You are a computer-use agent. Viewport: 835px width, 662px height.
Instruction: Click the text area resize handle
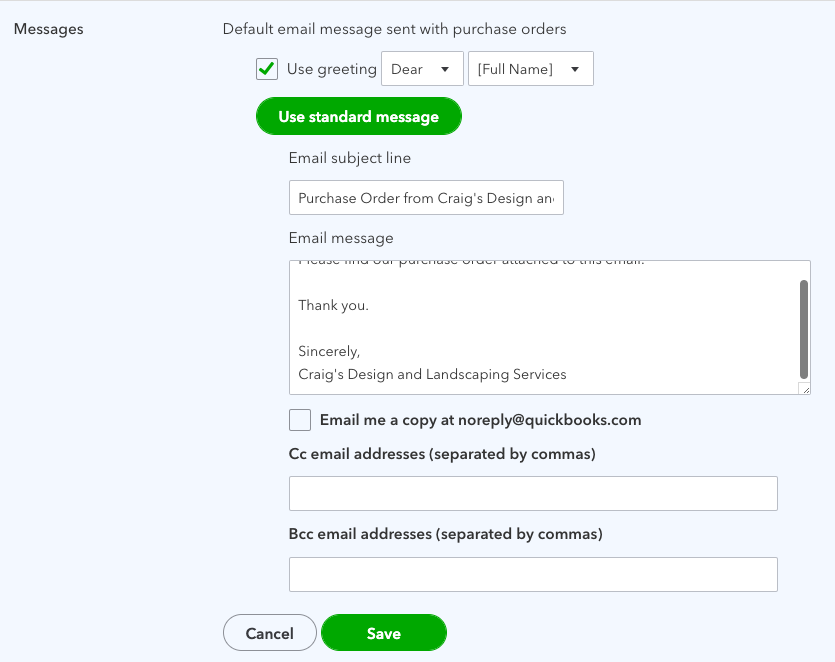point(804,388)
